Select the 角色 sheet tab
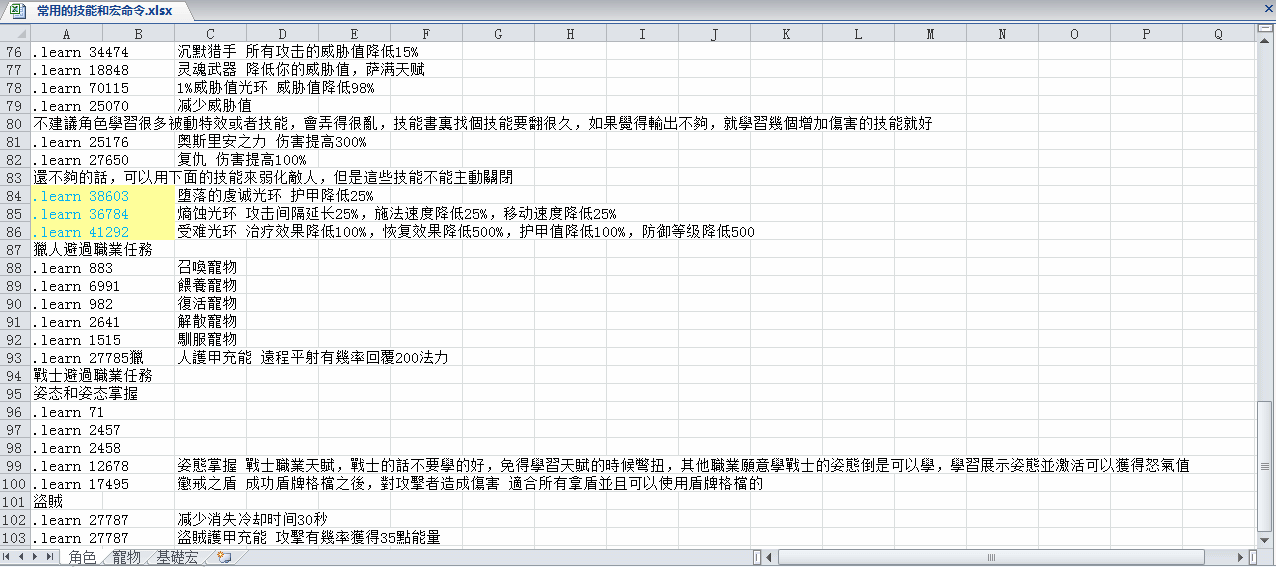Viewport: 1276px width, 567px height. coord(82,557)
